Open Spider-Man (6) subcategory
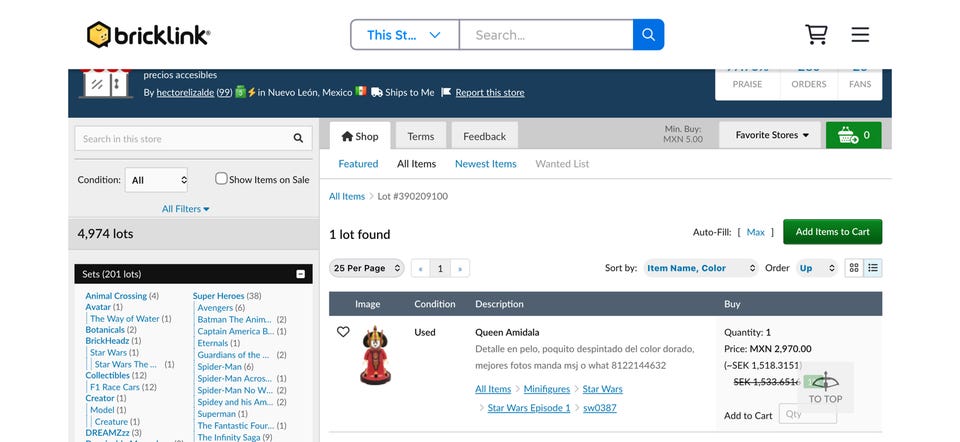The height and width of the screenshot is (442, 960). [219, 367]
